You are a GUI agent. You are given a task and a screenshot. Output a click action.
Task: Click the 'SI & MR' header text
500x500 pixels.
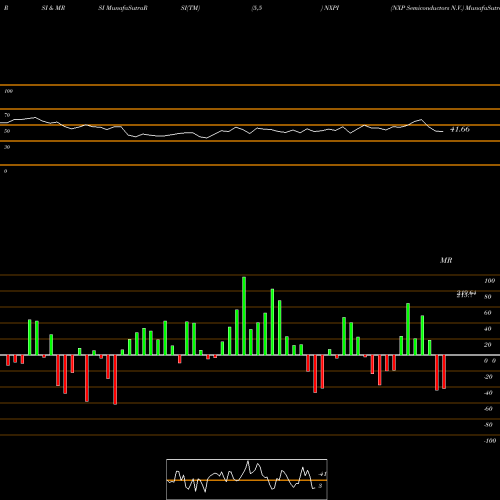pyautogui.click(x=53, y=8)
